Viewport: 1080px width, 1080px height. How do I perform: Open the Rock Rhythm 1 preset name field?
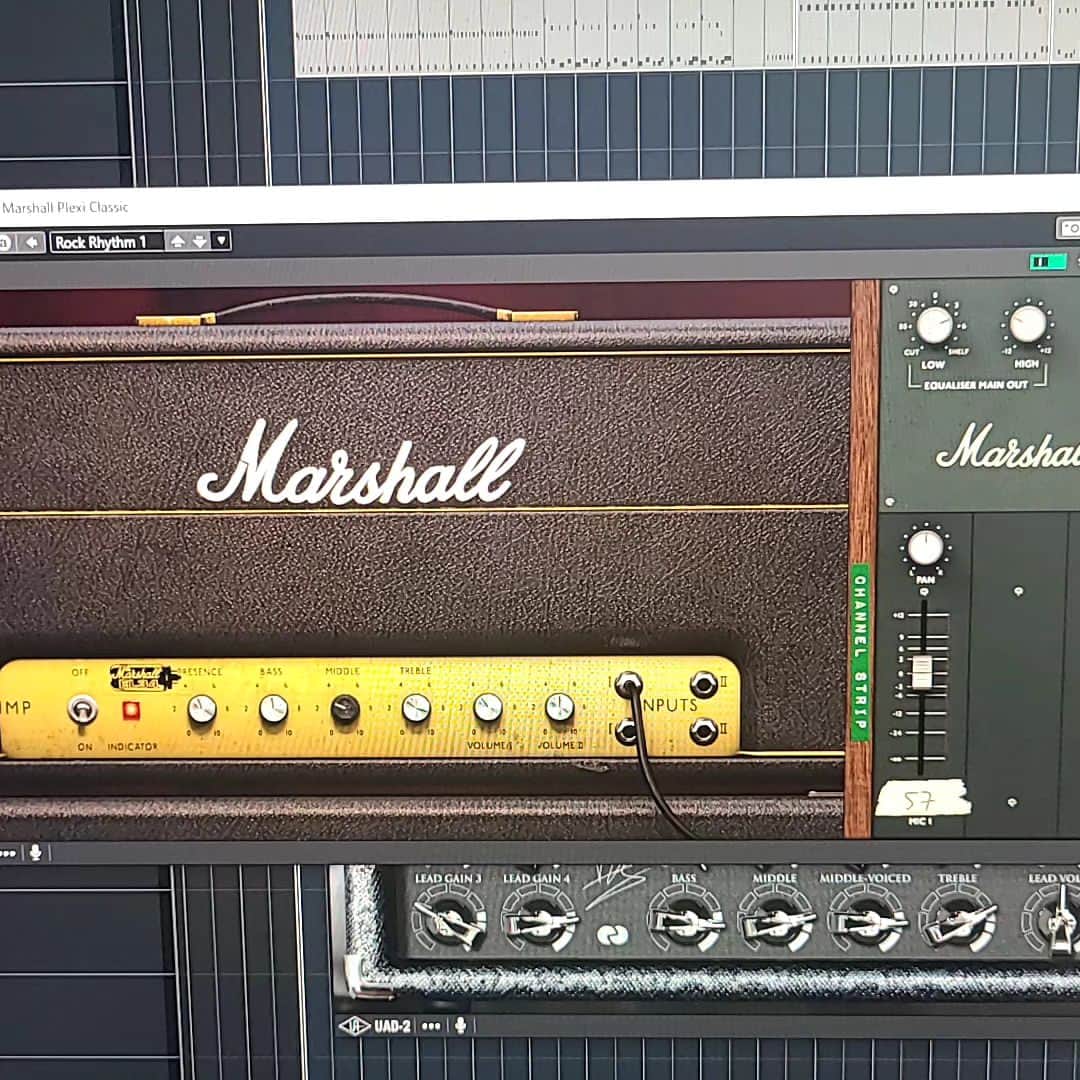(x=107, y=242)
